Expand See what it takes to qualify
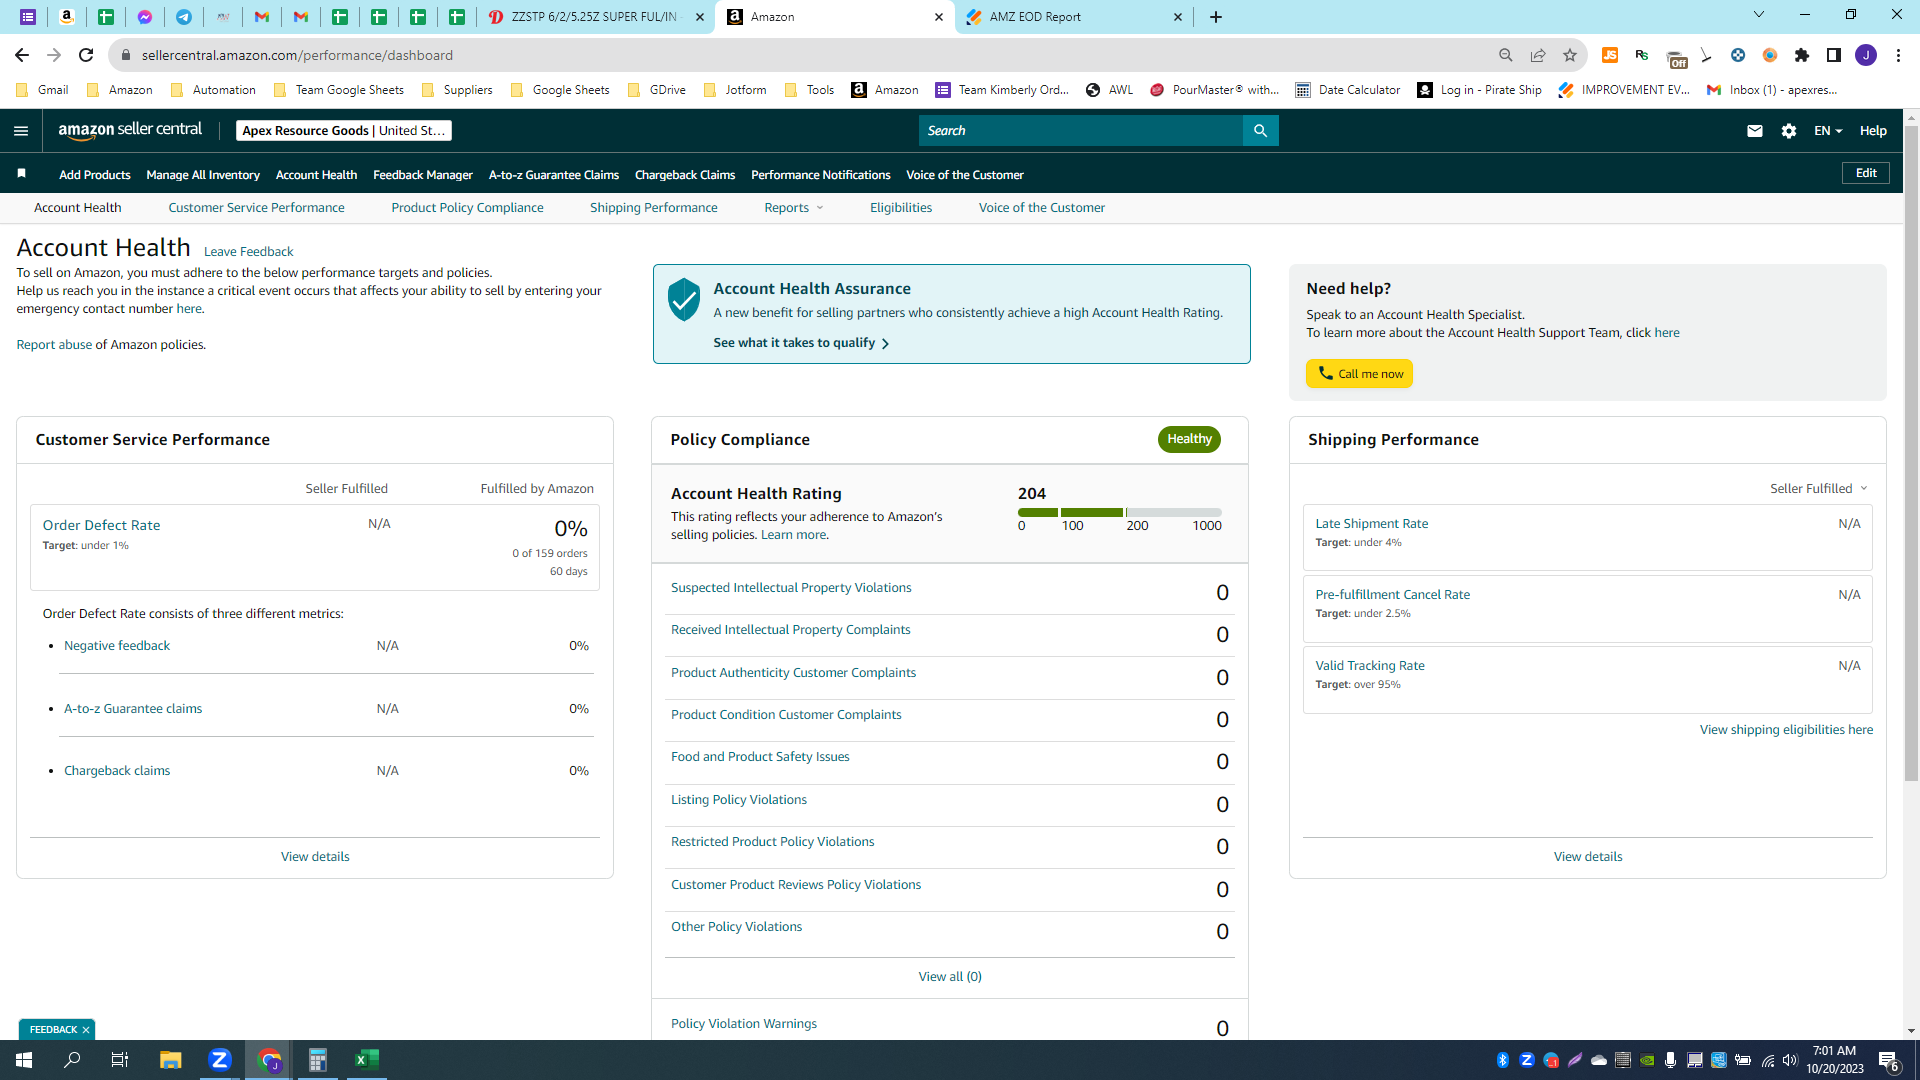1920x1080 pixels. pyautogui.click(x=801, y=343)
